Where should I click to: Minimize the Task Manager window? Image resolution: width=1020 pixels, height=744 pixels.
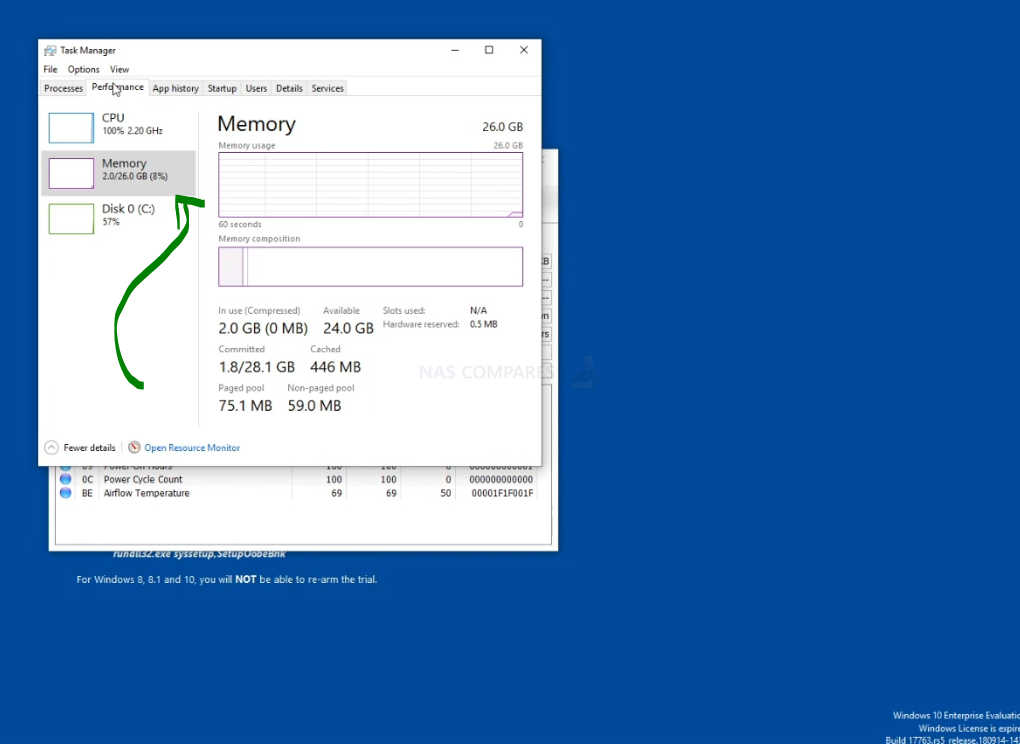[455, 50]
